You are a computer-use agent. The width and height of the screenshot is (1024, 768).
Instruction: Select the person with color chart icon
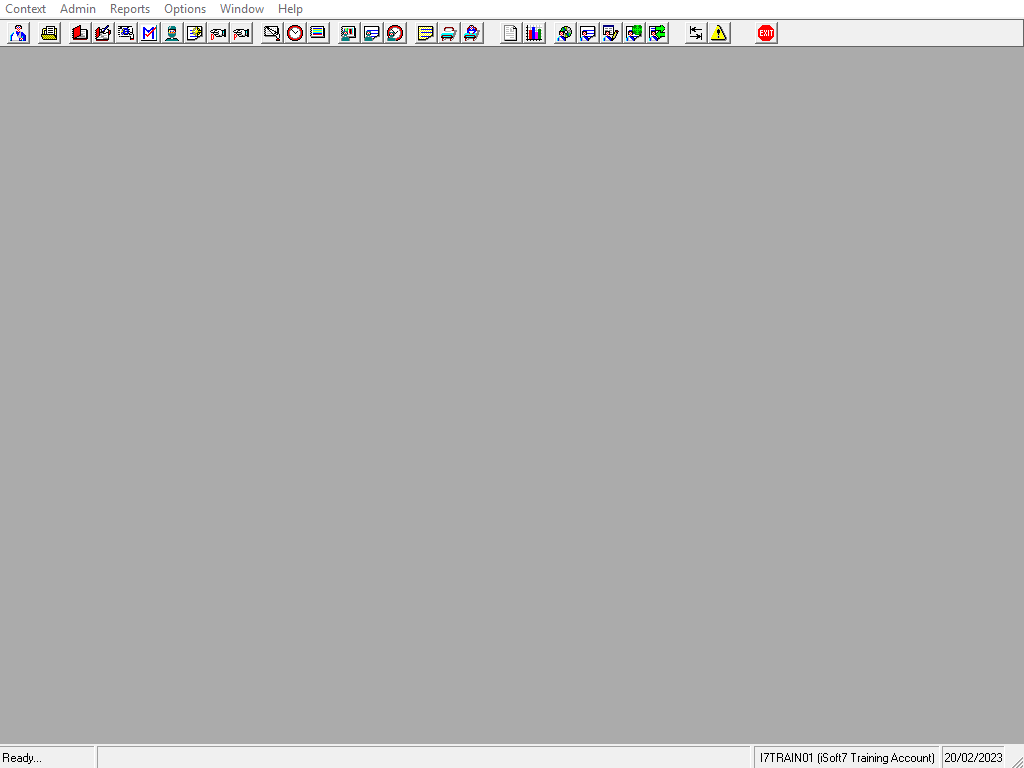[x=349, y=33]
